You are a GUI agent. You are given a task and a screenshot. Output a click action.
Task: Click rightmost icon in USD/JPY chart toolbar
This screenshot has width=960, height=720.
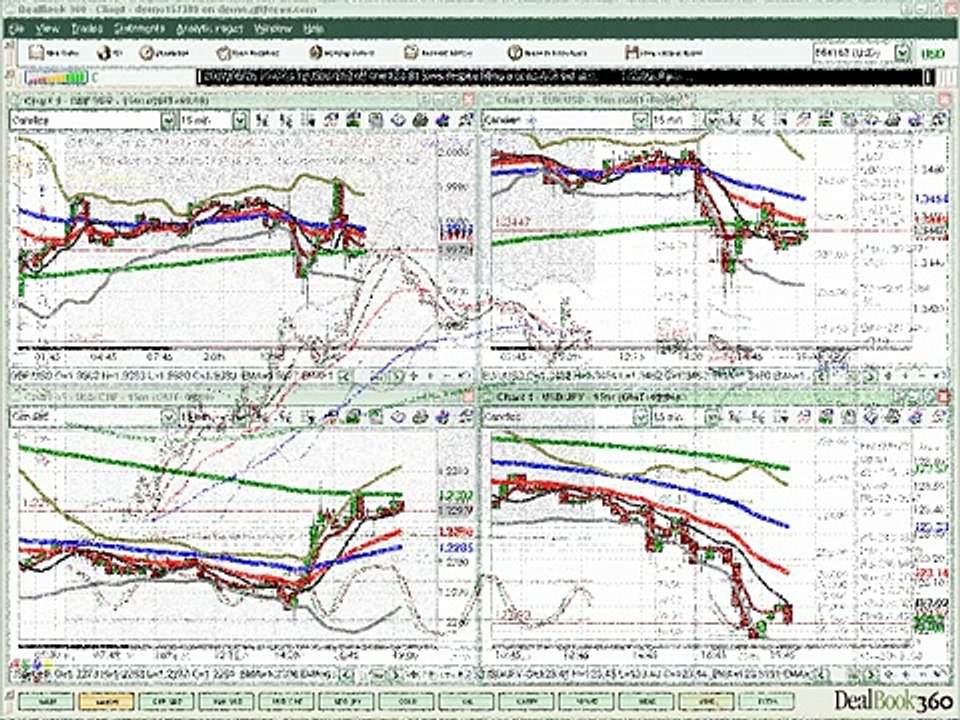pyautogui.click(x=938, y=418)
